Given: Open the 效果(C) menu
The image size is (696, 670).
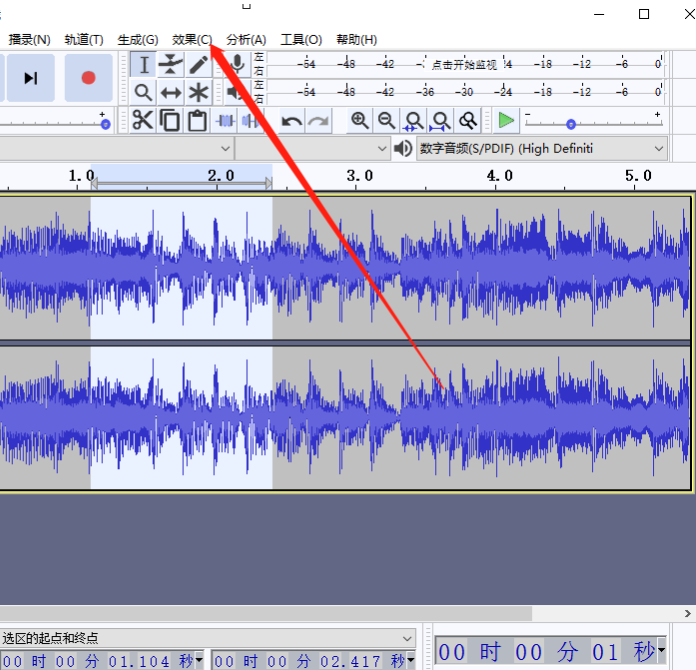Looking at the screenshot, I should coord(191,39).
